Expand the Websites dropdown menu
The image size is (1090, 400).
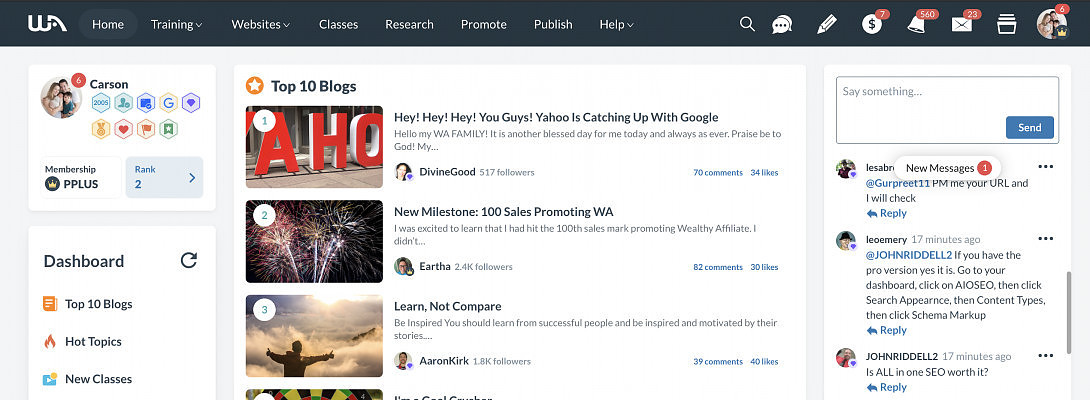click(x=261, y=24)
